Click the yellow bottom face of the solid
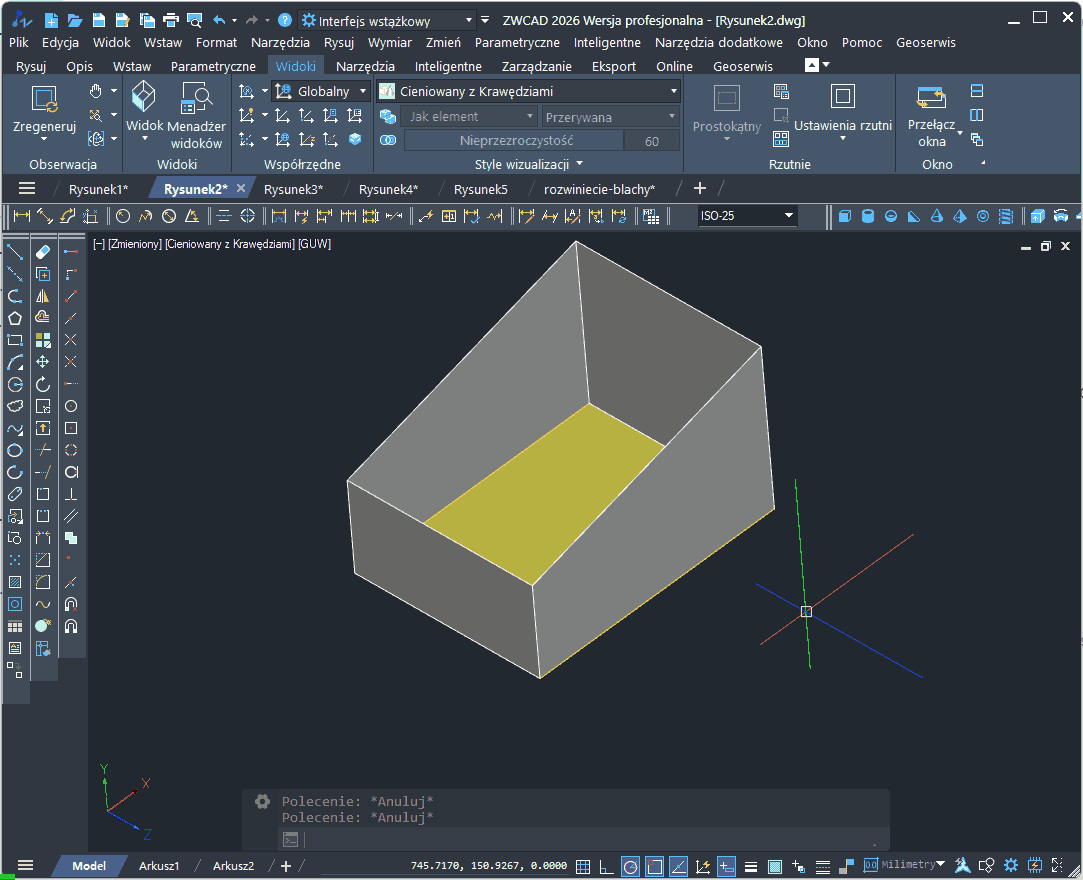The width and height of the screenshot is (1083, 880). pos(545,492)
